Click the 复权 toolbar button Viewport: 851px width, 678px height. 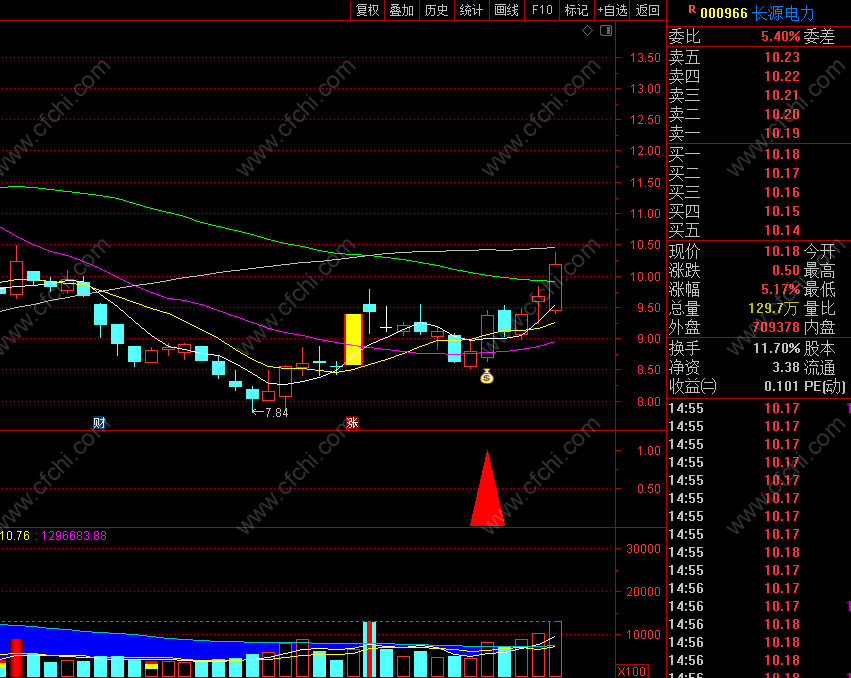[367, 10]
